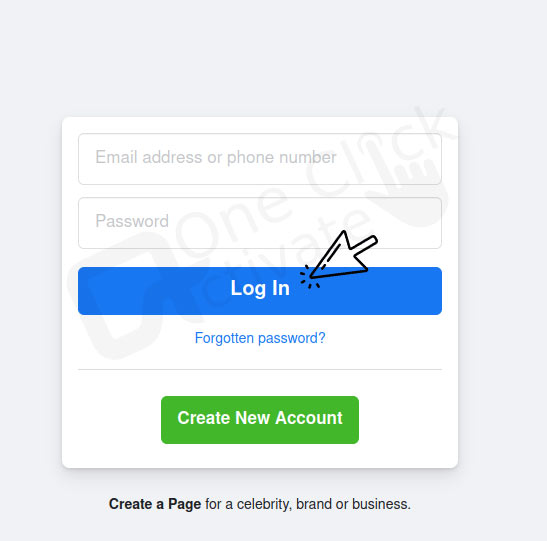
Task: Click the 'Log In' text label
Action: click(260, 288)
